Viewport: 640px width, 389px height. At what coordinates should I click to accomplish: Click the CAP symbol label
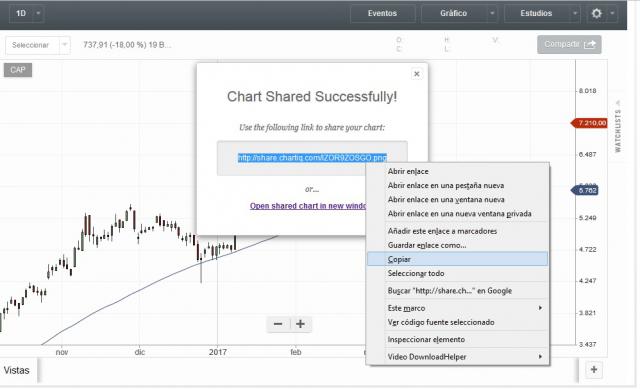[18, 70]
